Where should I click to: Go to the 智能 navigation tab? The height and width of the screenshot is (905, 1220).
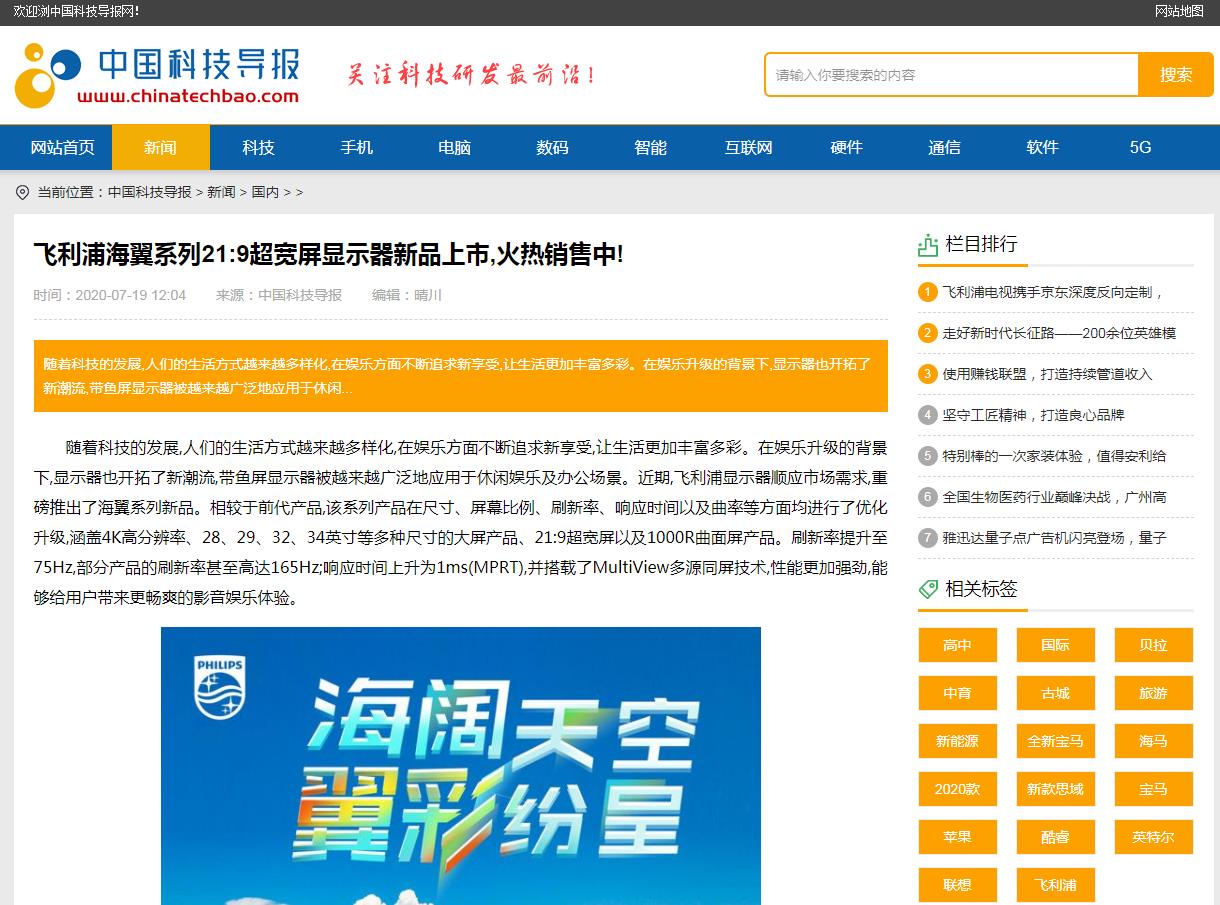(651, 148)
